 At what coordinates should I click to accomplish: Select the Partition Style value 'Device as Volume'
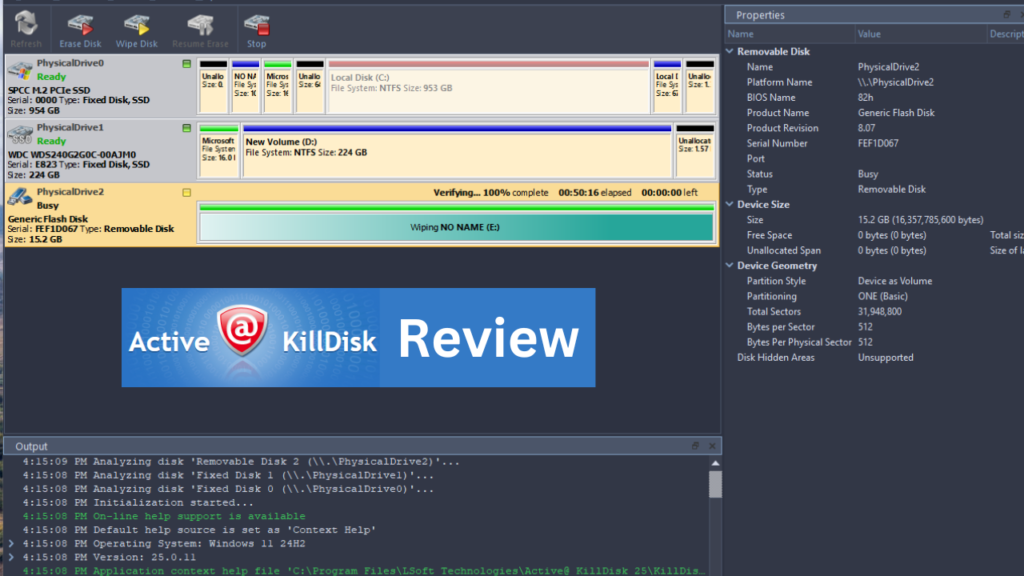pyautogui.click(x=895, y=281)
